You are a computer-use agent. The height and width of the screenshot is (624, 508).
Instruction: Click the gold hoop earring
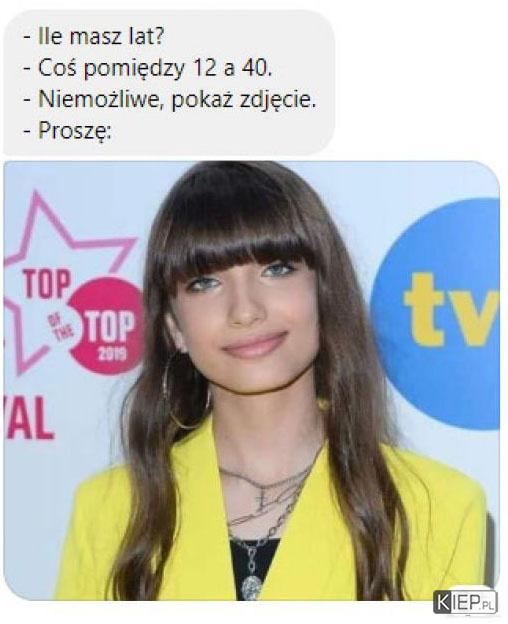point(184,392)
